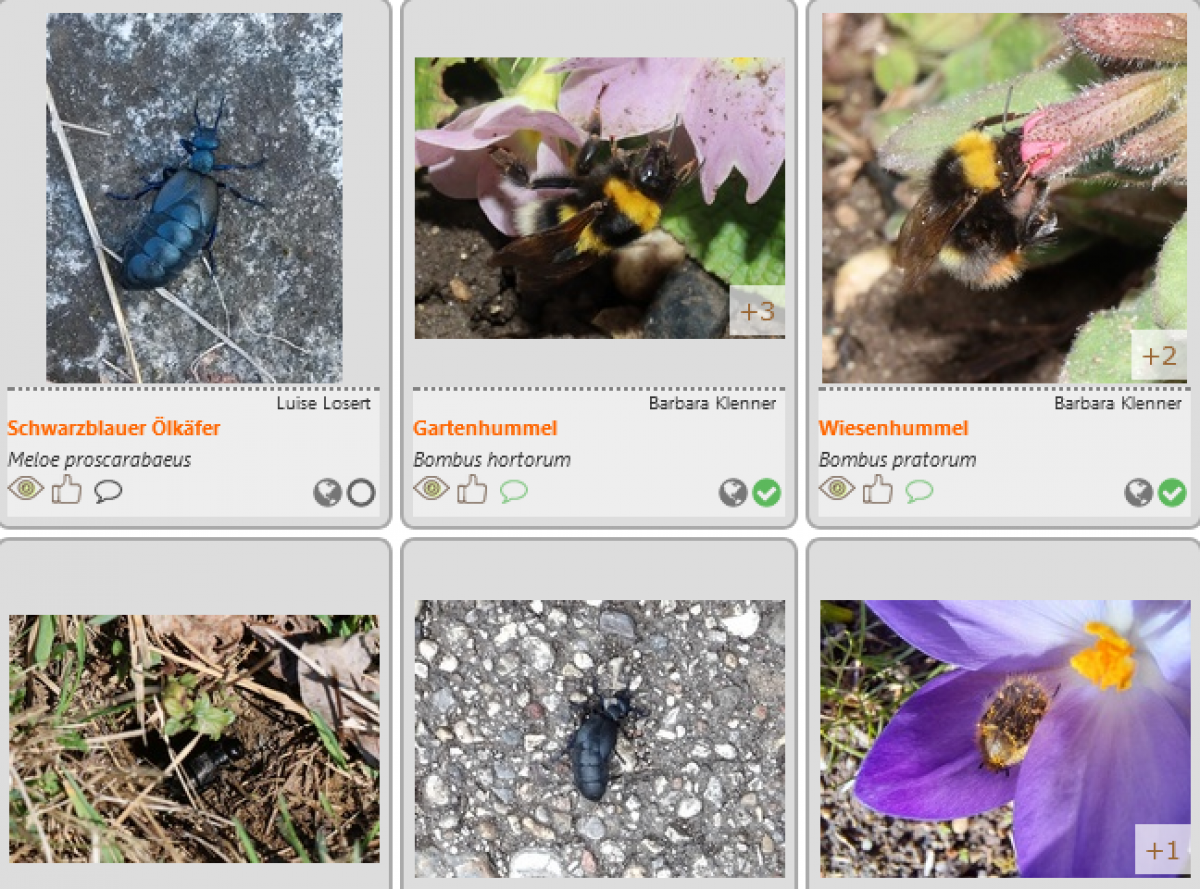Expand the +2 more photos on Wiesenhummel
Screen dimensions: 1200x889
tap(1159, 355)
